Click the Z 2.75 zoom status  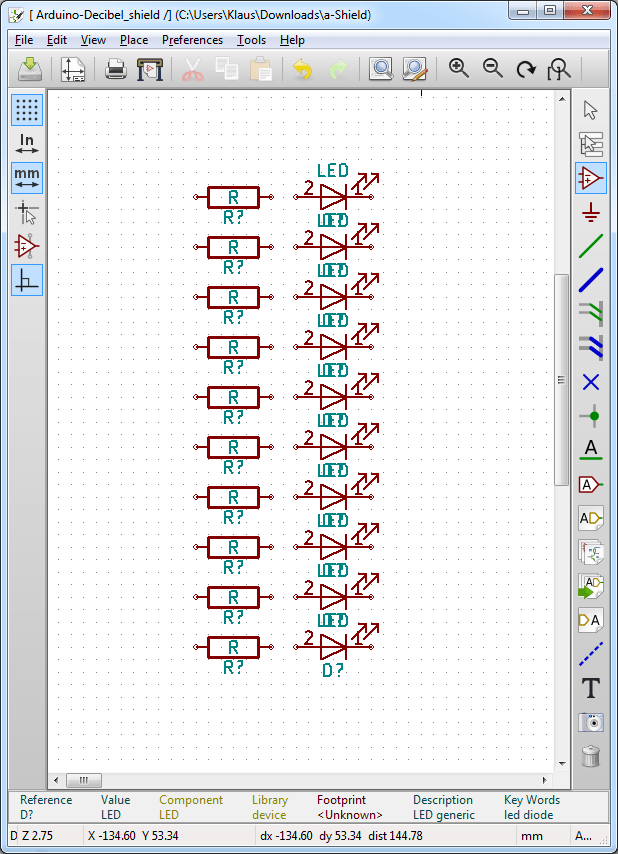pyautogui.click(x=37, y=836)
